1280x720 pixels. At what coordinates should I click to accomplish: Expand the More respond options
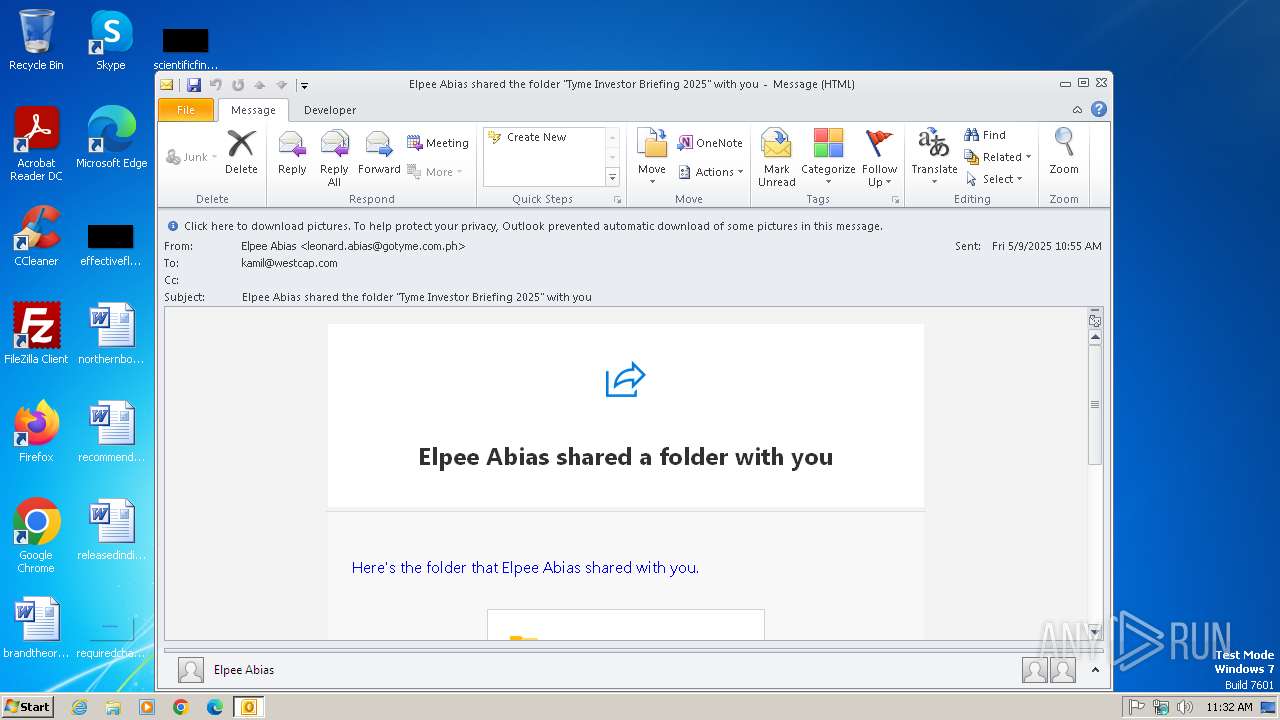click(435, 172)
